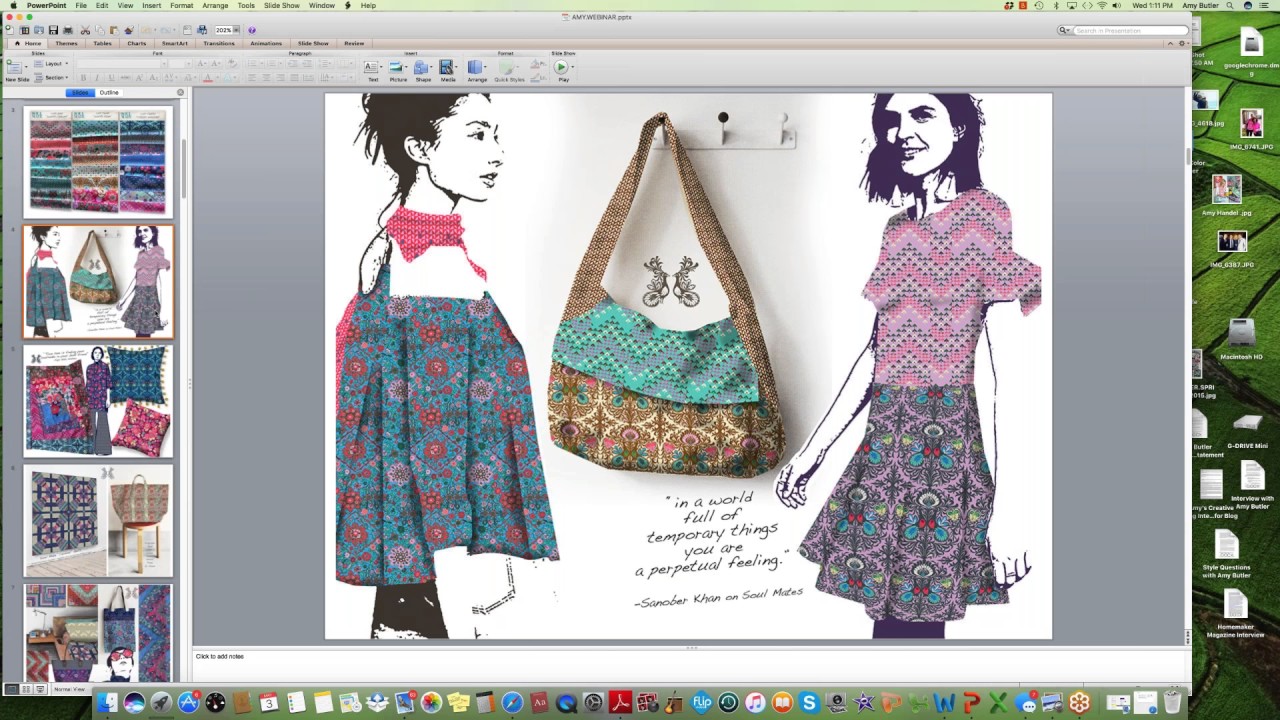Open the Slide Show menu in menu bar
The width and height of the screenshot is (1280, 720).
click(282, 6)
